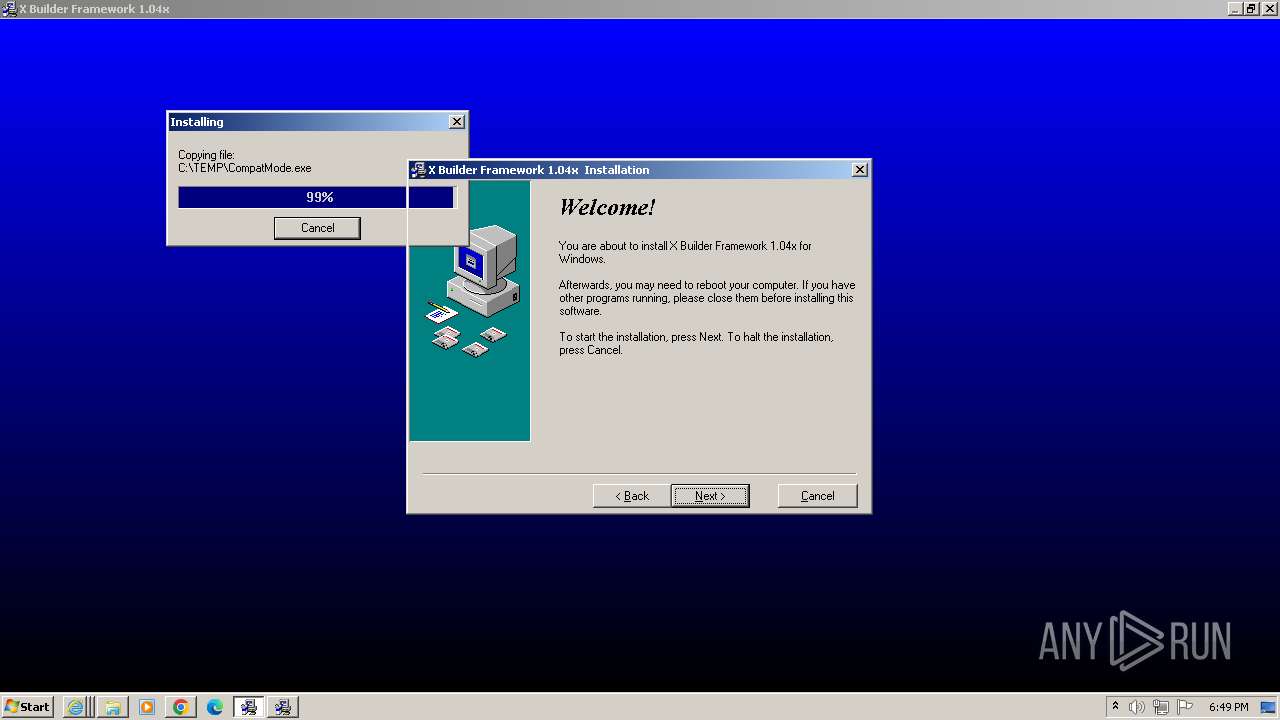Close the X Builder Framework Installation dialog
The height and width of the screenshot is (720, 1280).
[x=860, y=170]
